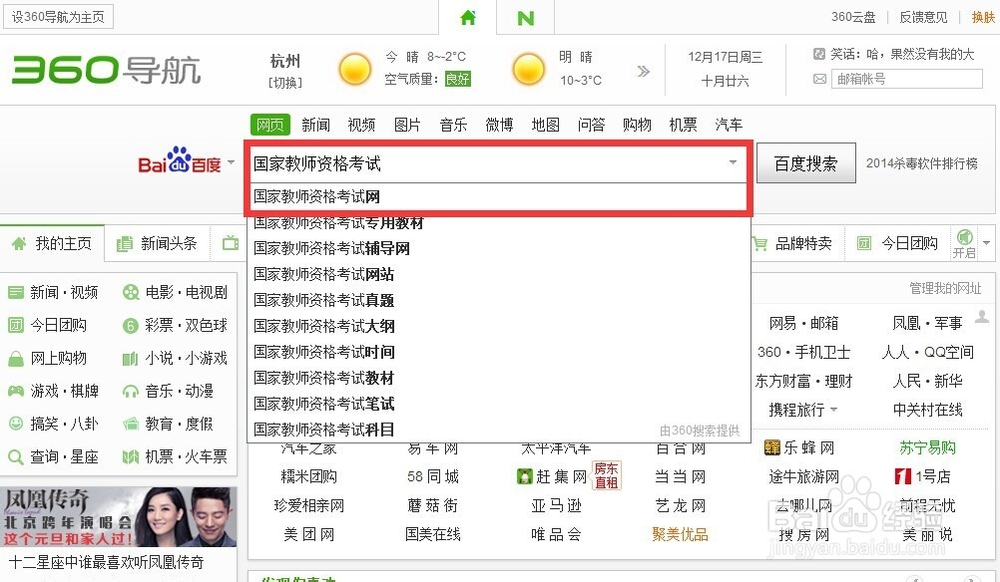Open 2014杀毒软件排行榜 link

pos(922,163)
